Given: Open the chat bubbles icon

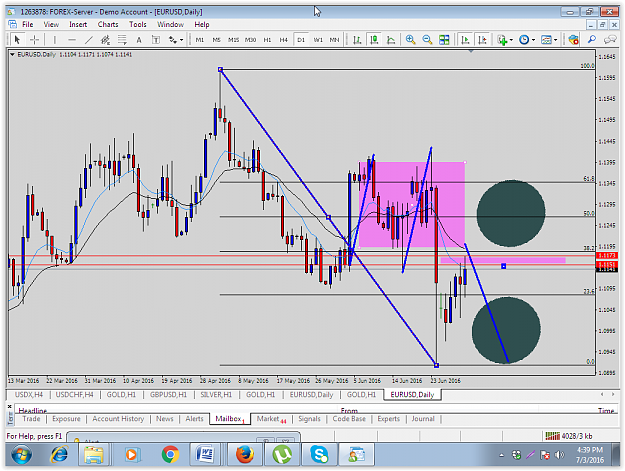Looking at the screenshot, I should click(610, 39).
